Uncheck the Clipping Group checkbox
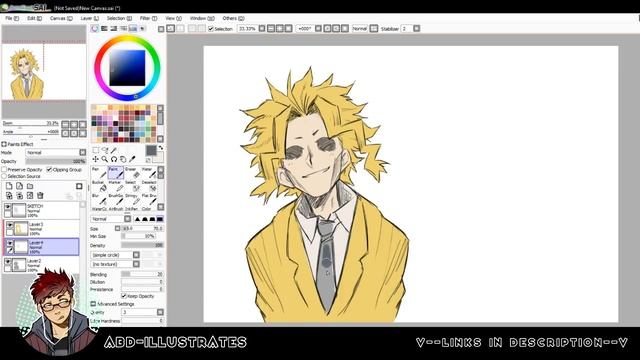This screenshot has height=360, width=640. [x=49, y=169]
